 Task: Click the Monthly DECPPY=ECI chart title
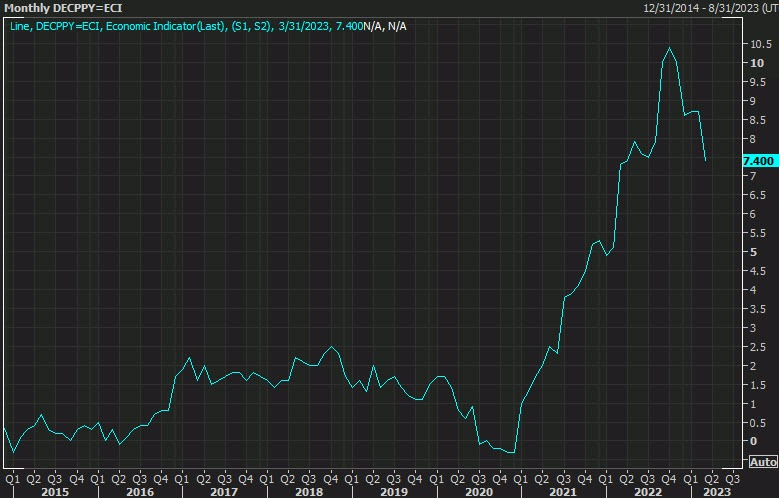(62, 8)
